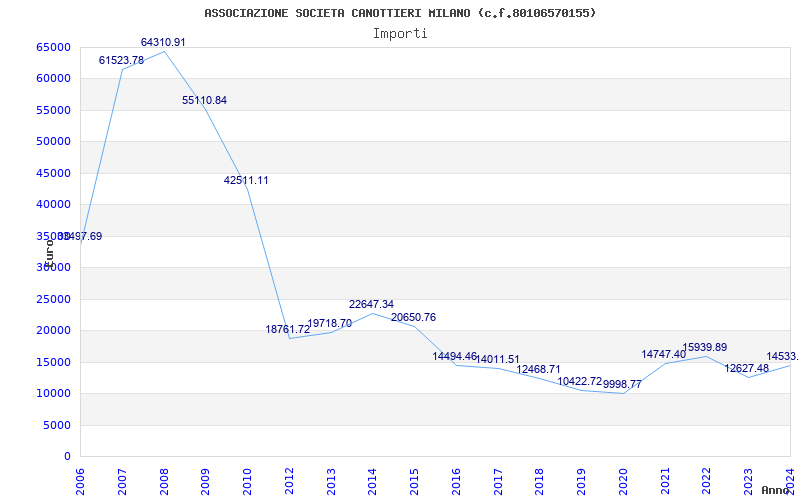
Task: Select the 14011.51 data label
Action: [x=497, y=359]
